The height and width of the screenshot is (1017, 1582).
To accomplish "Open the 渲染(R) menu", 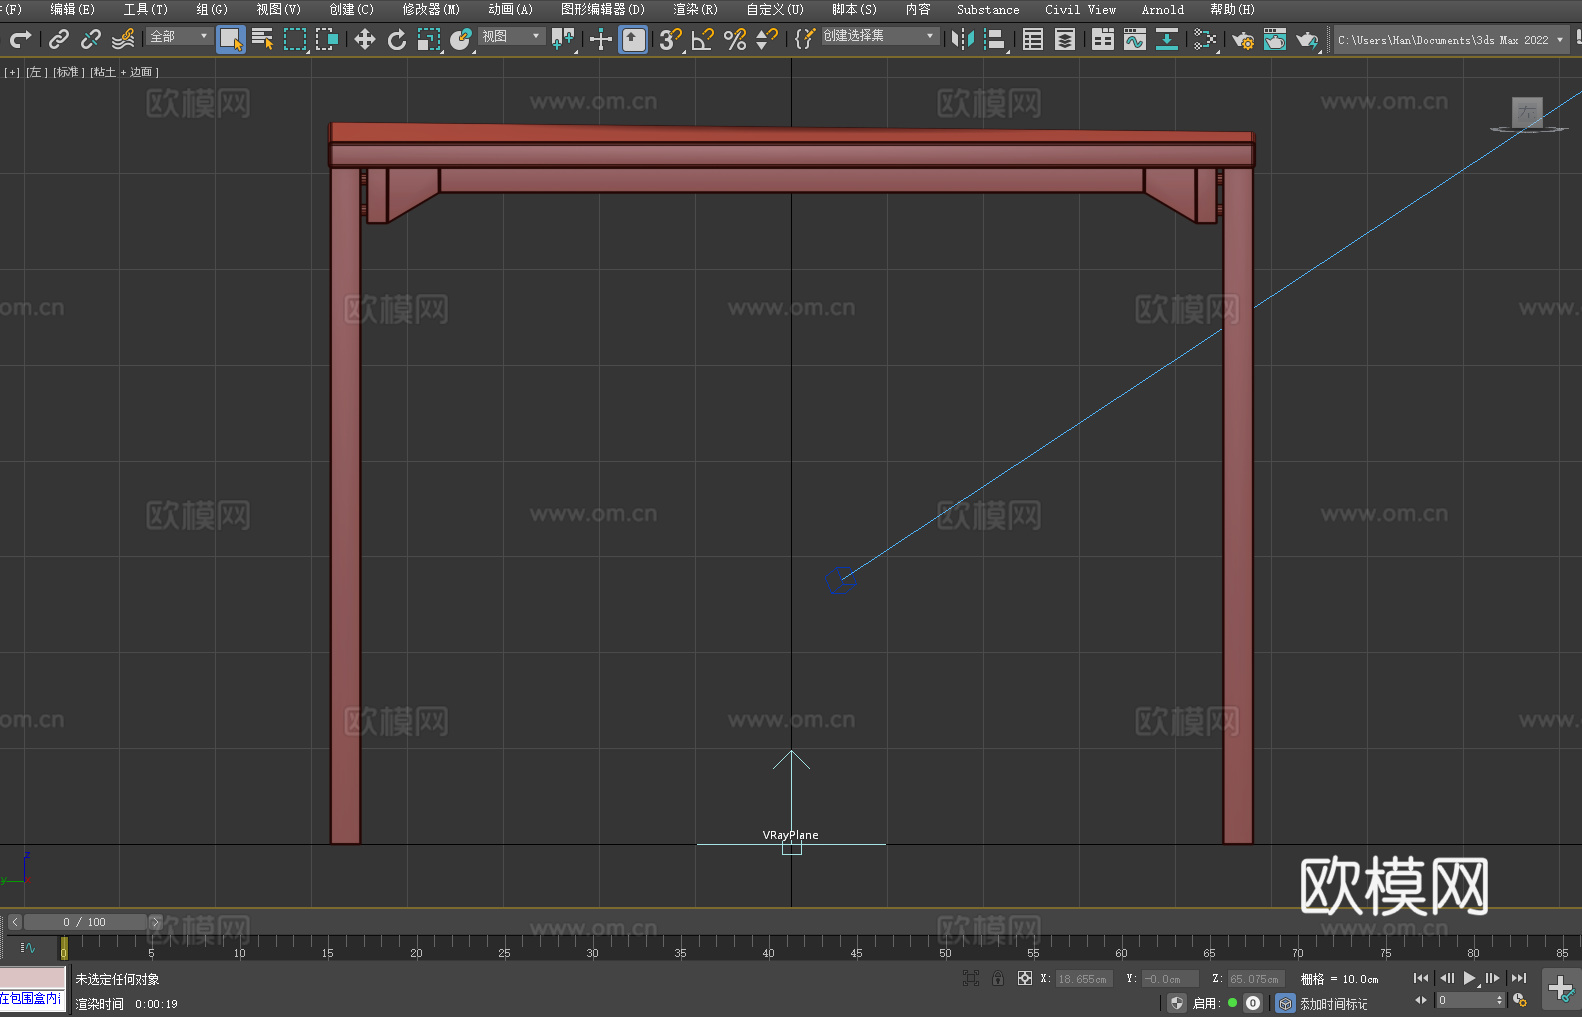I will coord(695,9).
